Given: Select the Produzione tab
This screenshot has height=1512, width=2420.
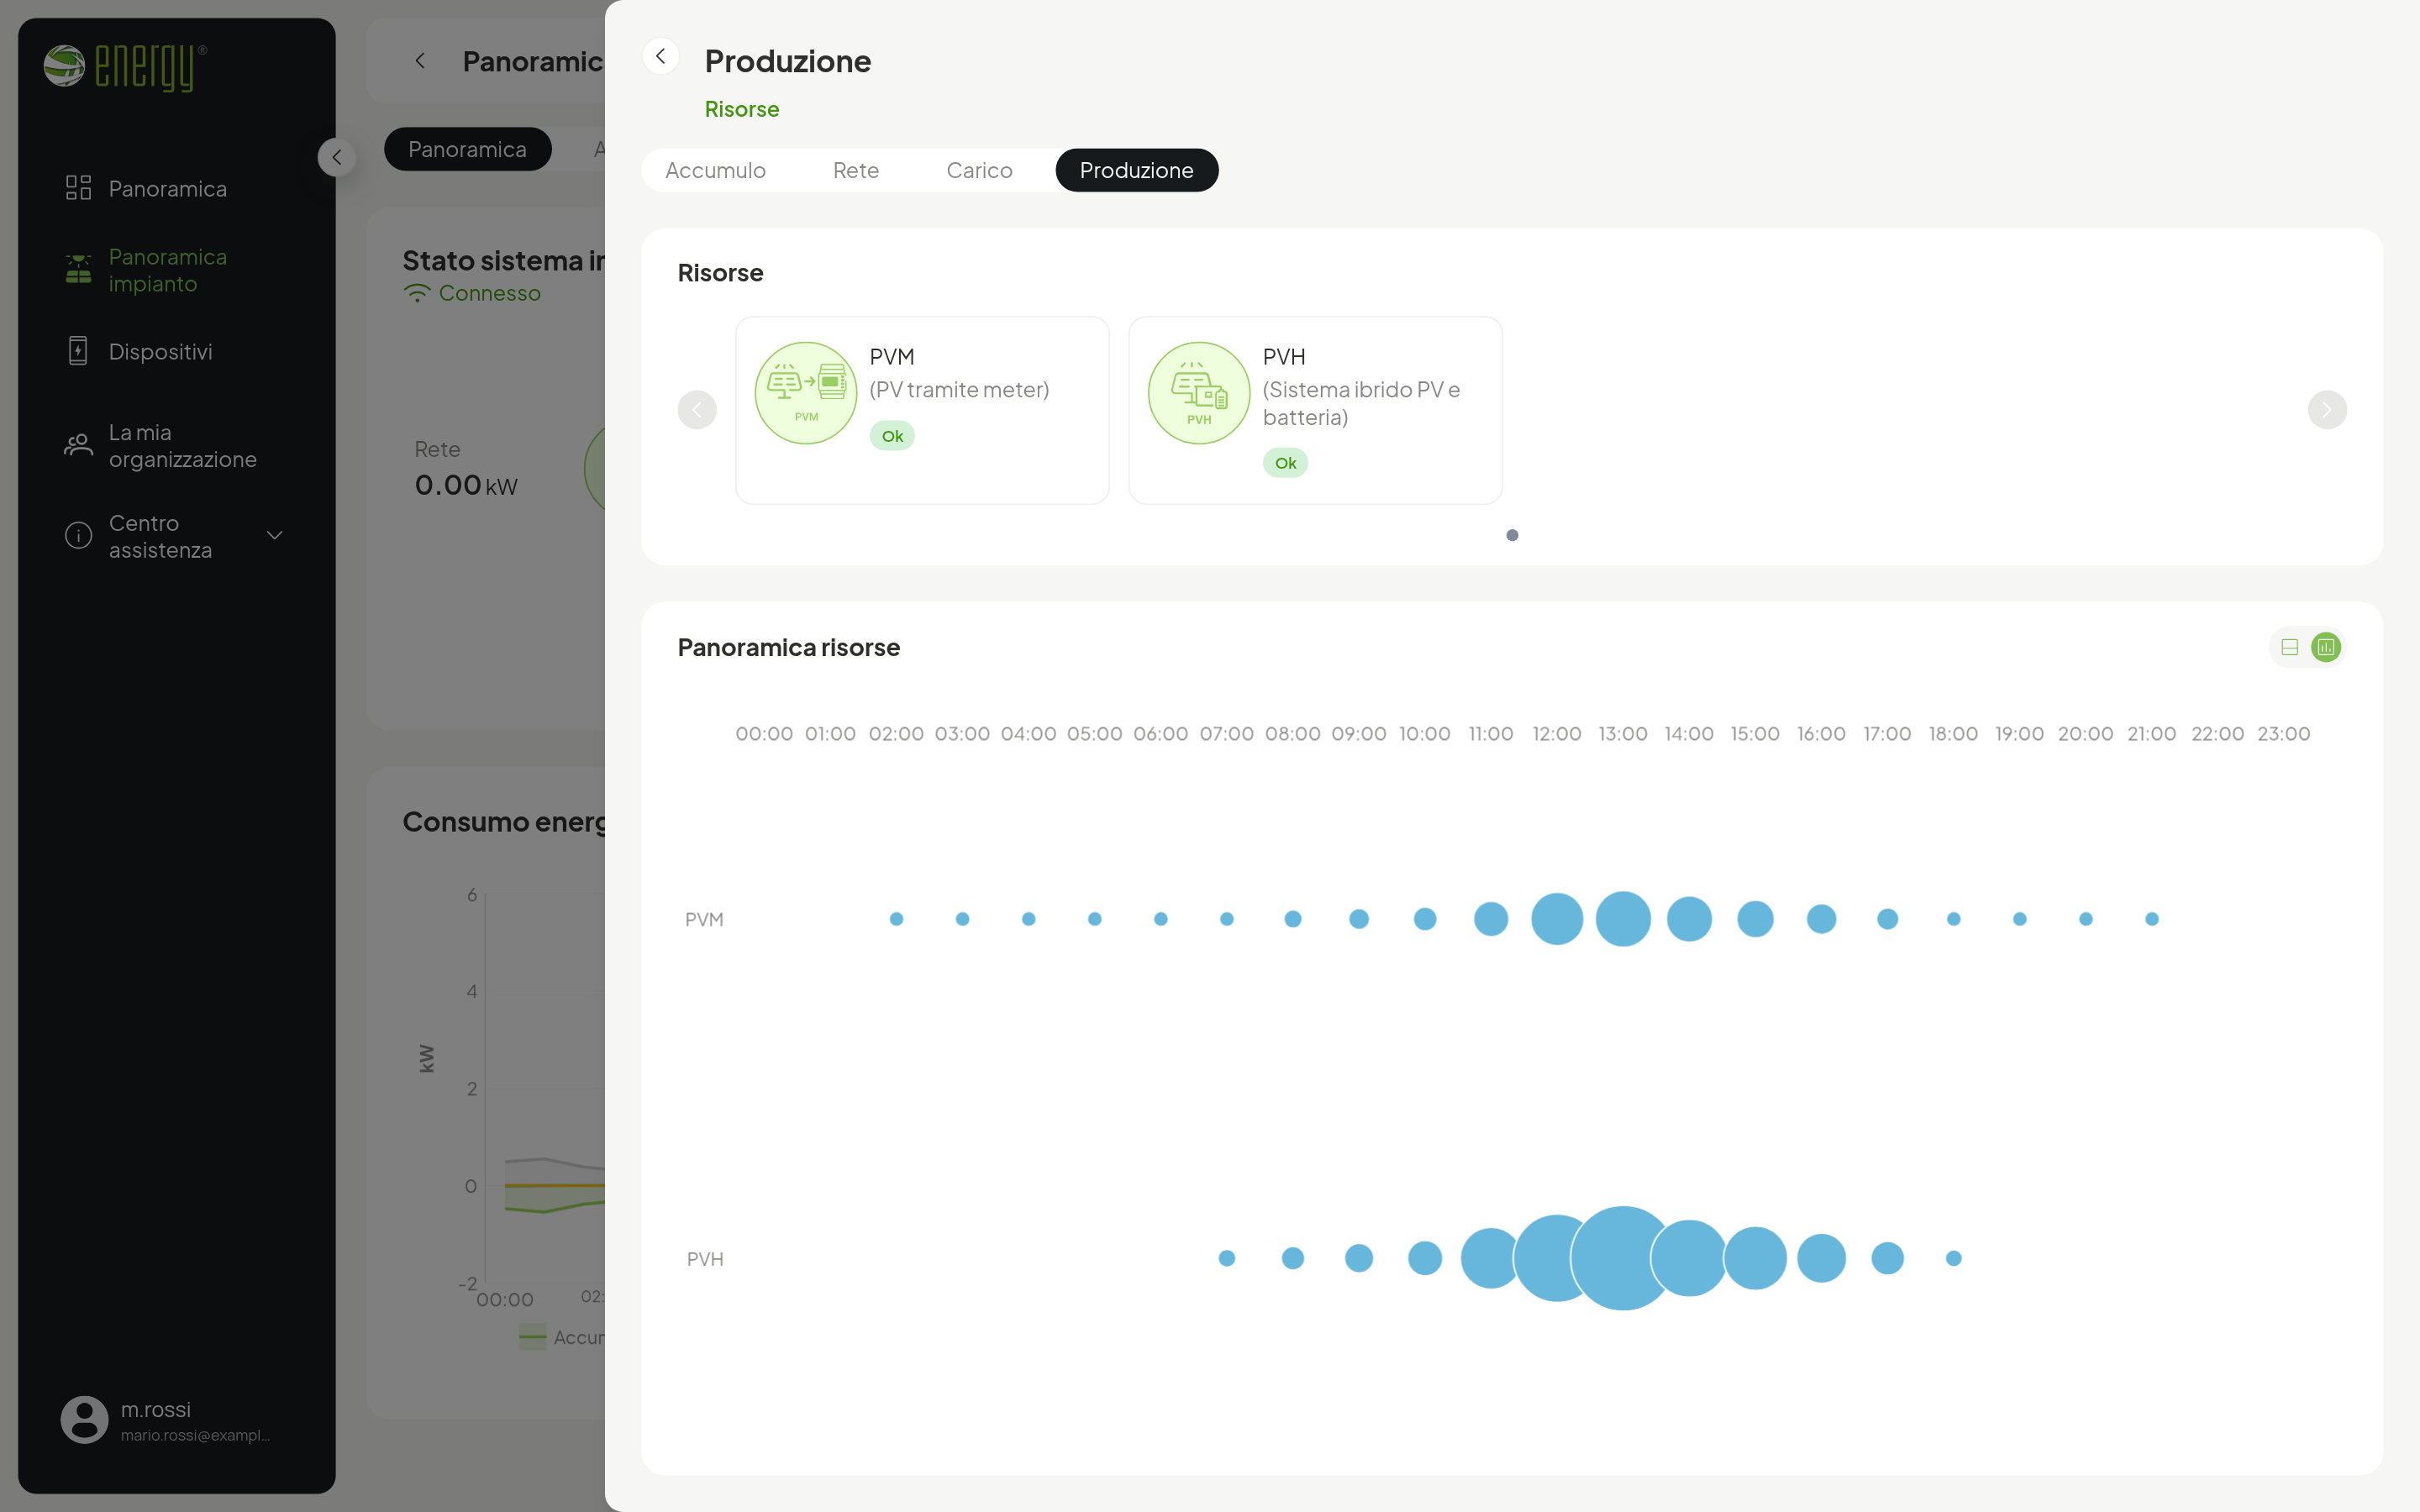Looking at the screenshot, I should [x=1137, y=170].
